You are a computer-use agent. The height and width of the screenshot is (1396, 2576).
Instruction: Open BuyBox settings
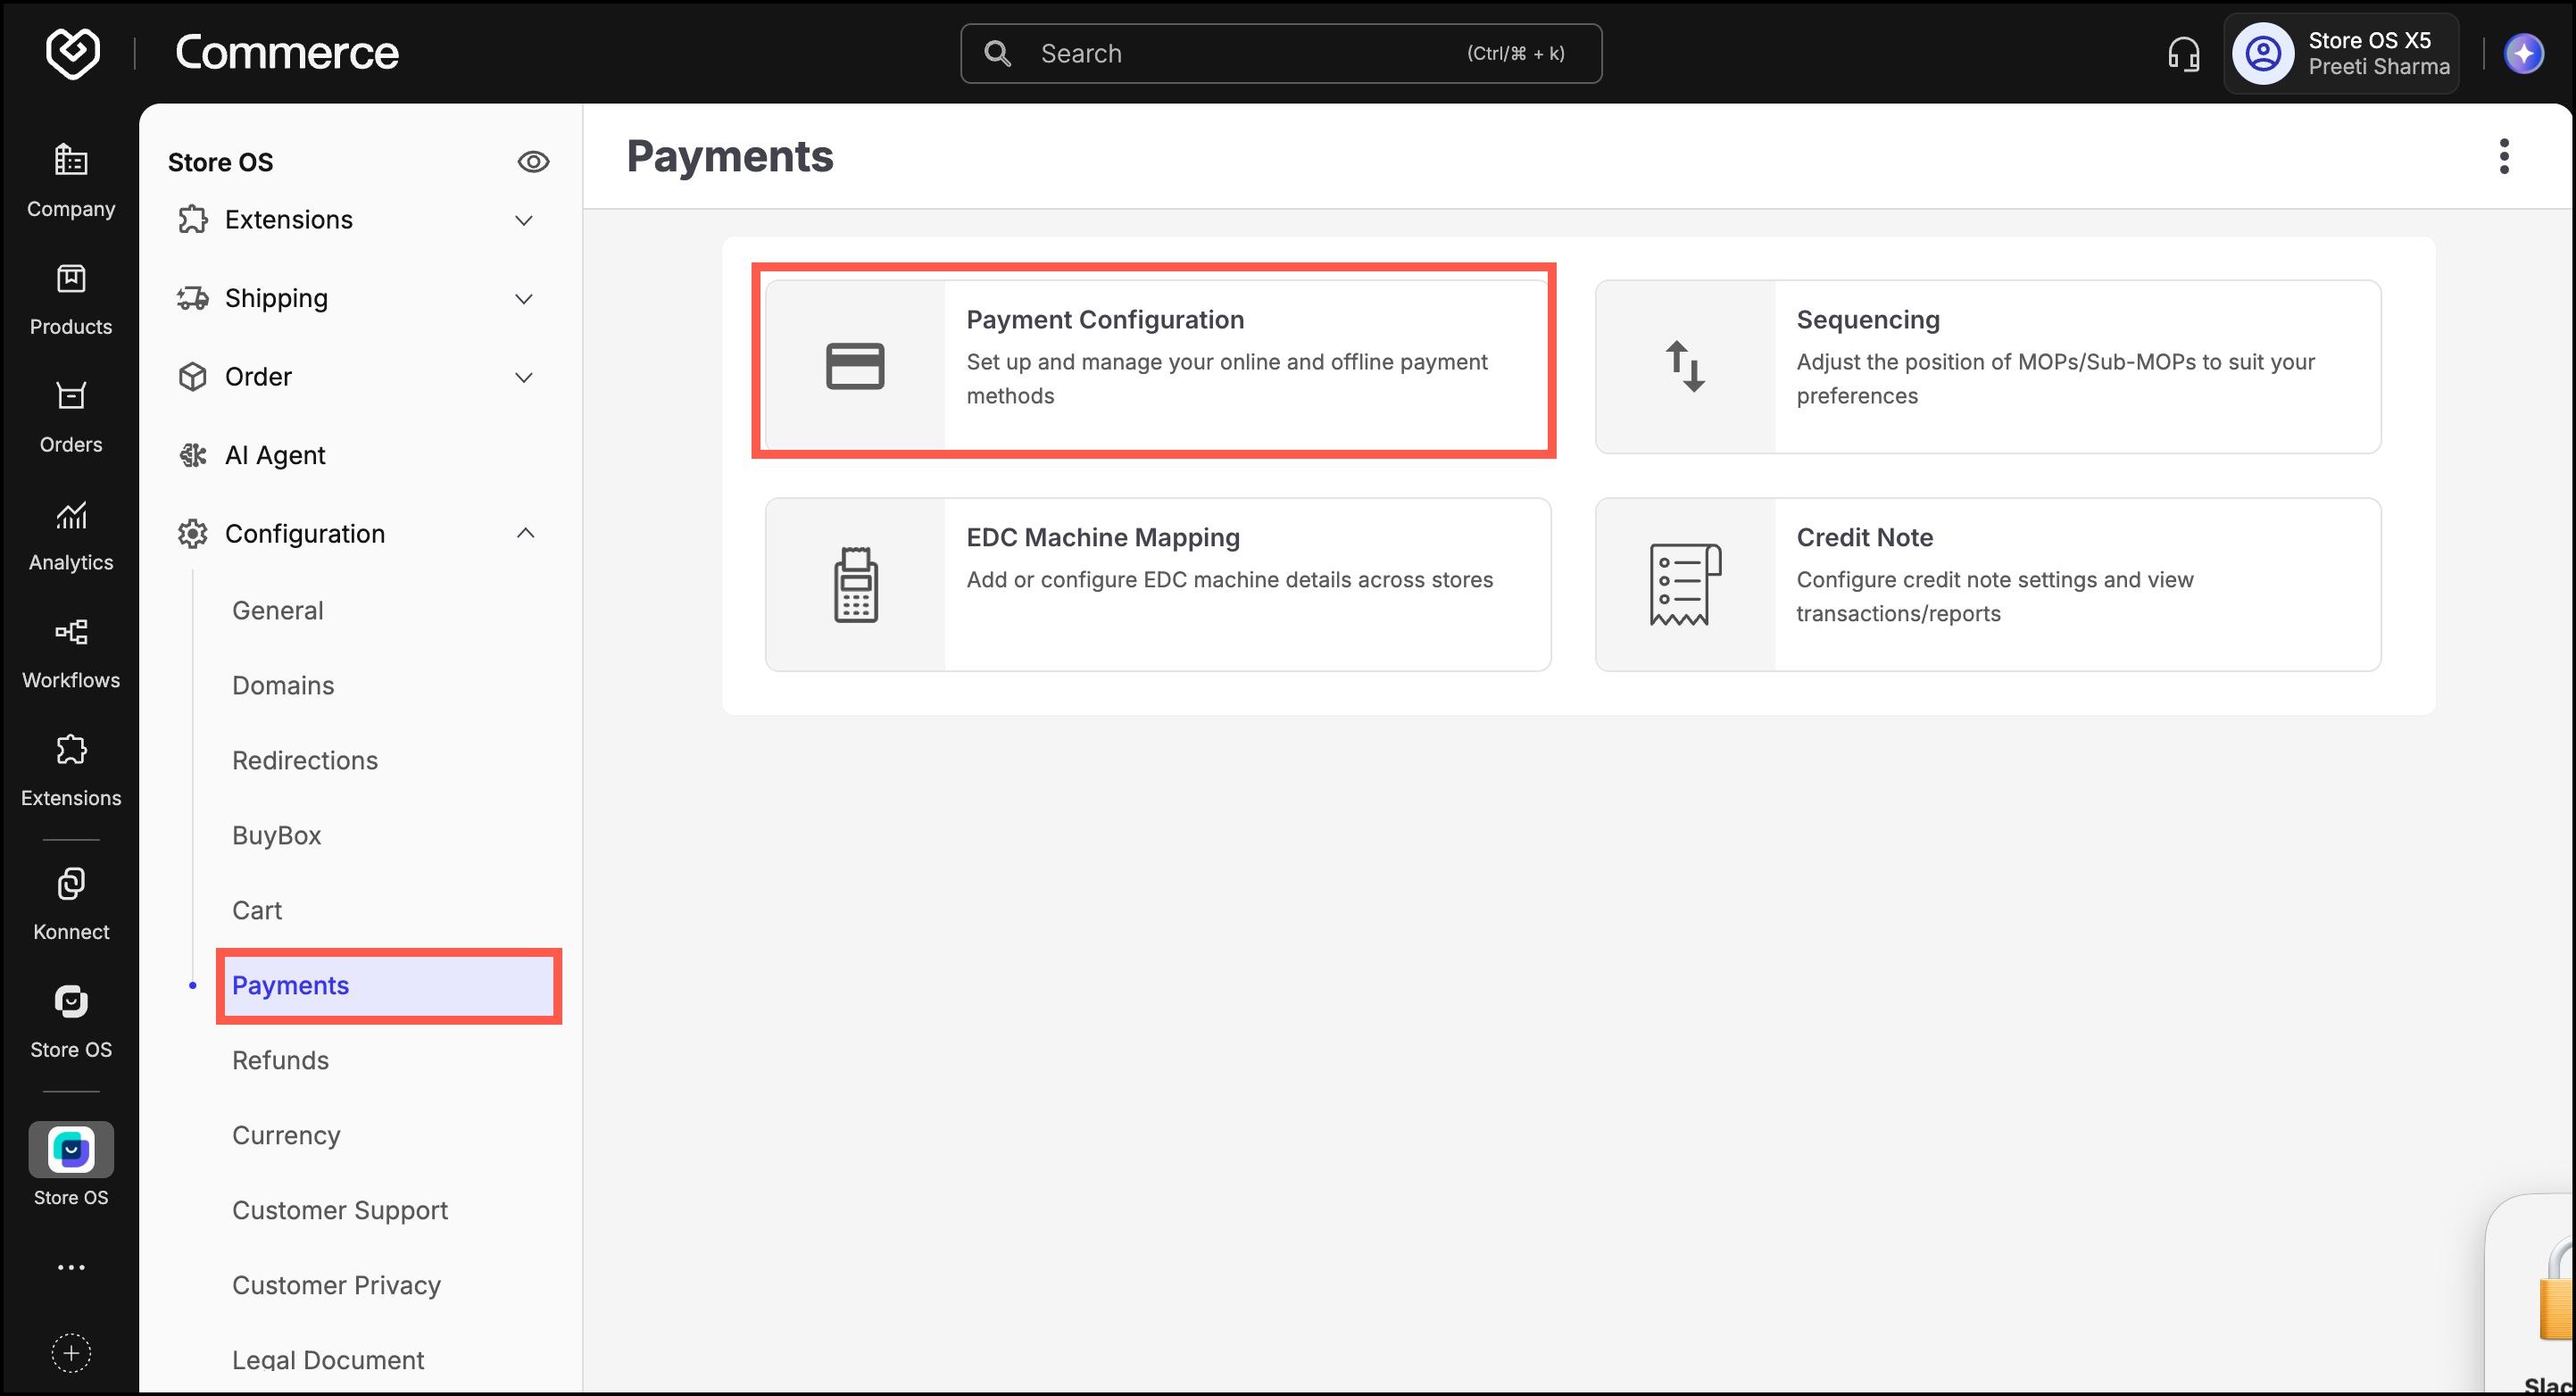click(277, 835)
